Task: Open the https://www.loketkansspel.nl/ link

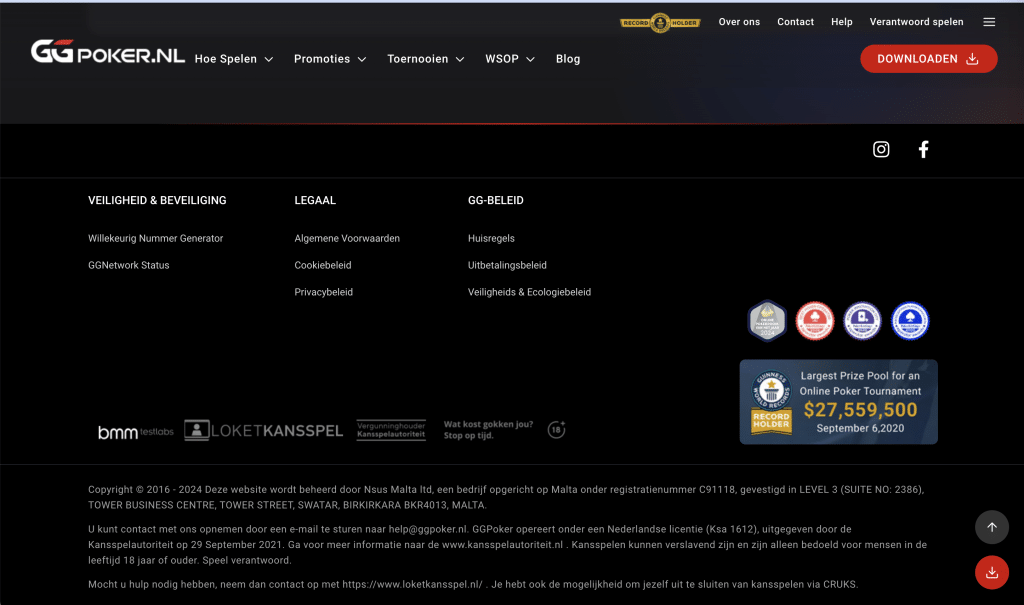Action: (412, 585)
